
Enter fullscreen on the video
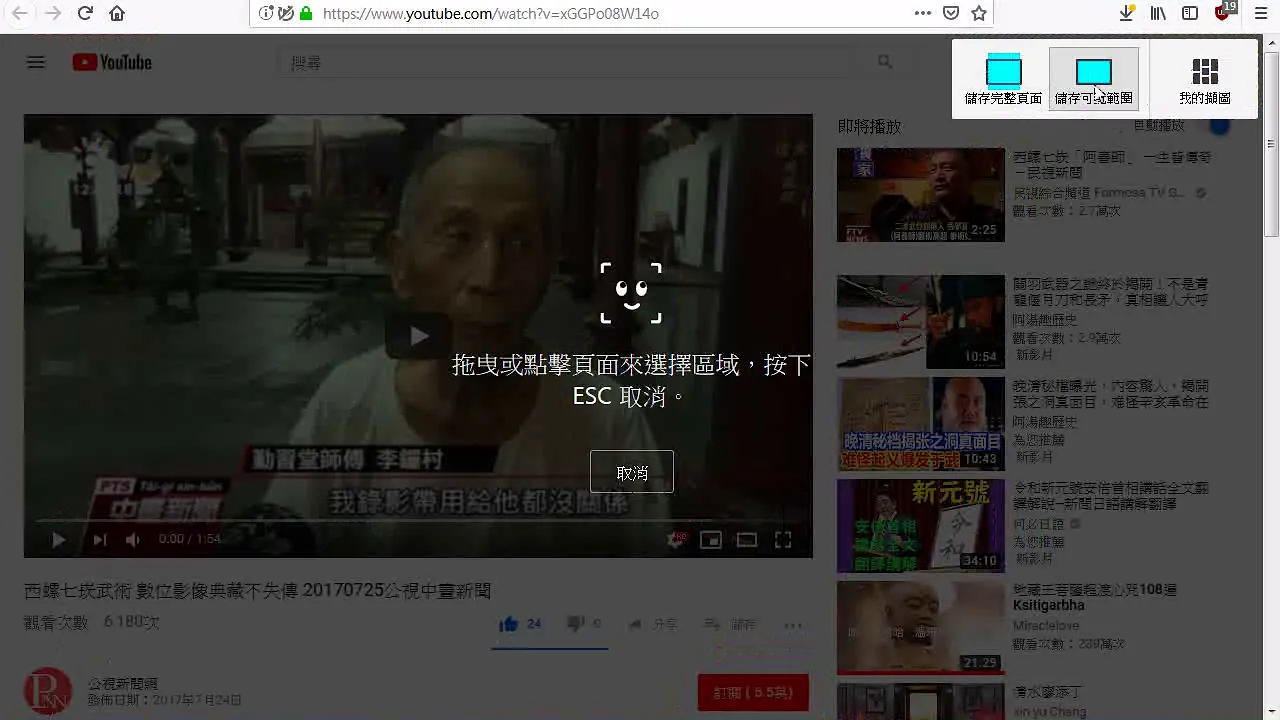783,540
